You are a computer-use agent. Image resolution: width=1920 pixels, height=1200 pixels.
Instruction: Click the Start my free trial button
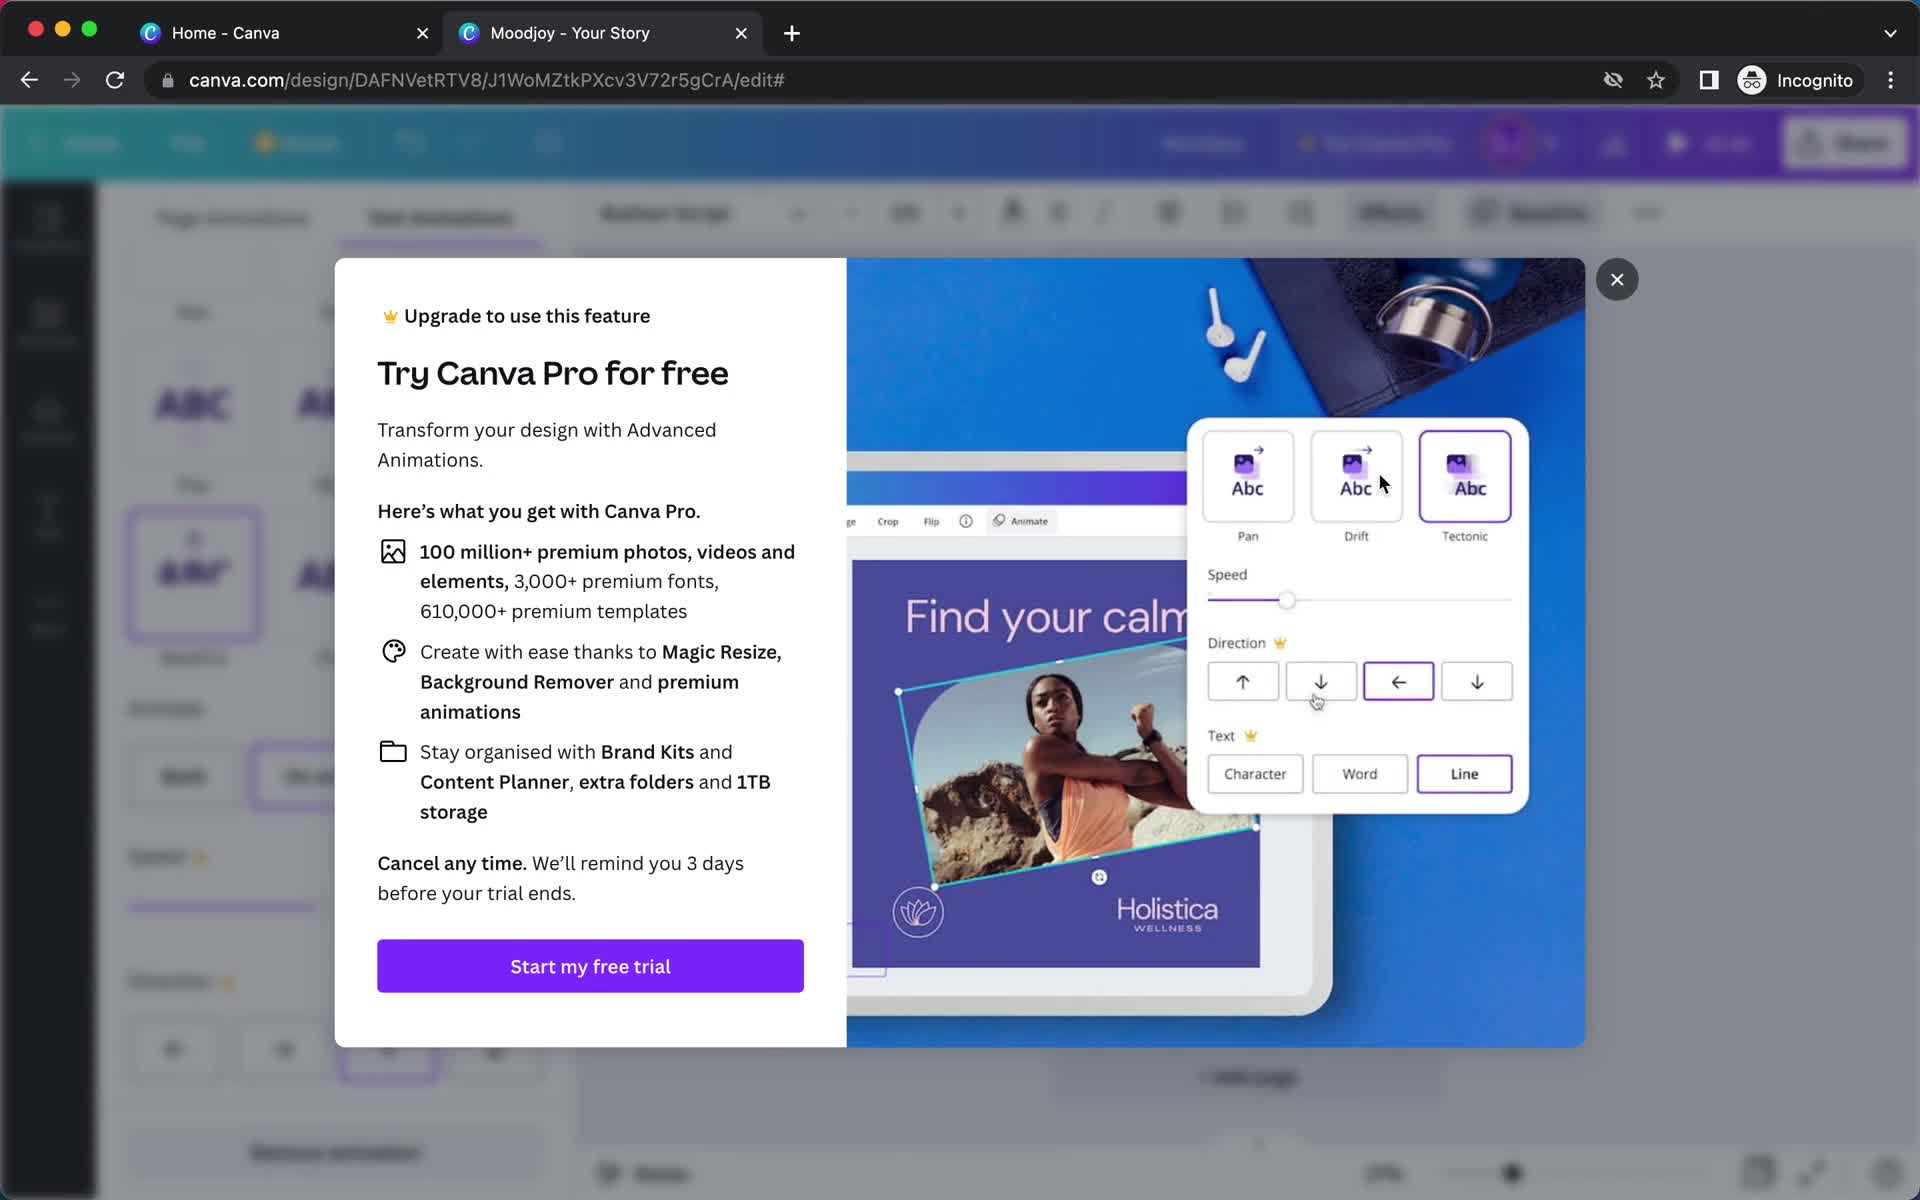pyautogui.click(x=589, y=965)
